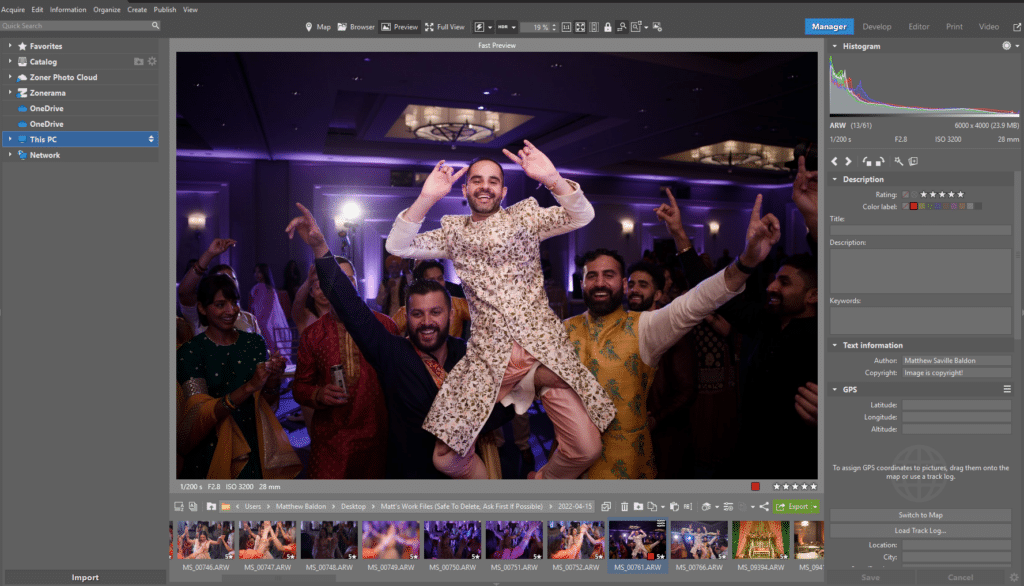Screen dimensions: 1024x586
Task: Click the Quick Search magnifier icon
Action: click(155, 25)
